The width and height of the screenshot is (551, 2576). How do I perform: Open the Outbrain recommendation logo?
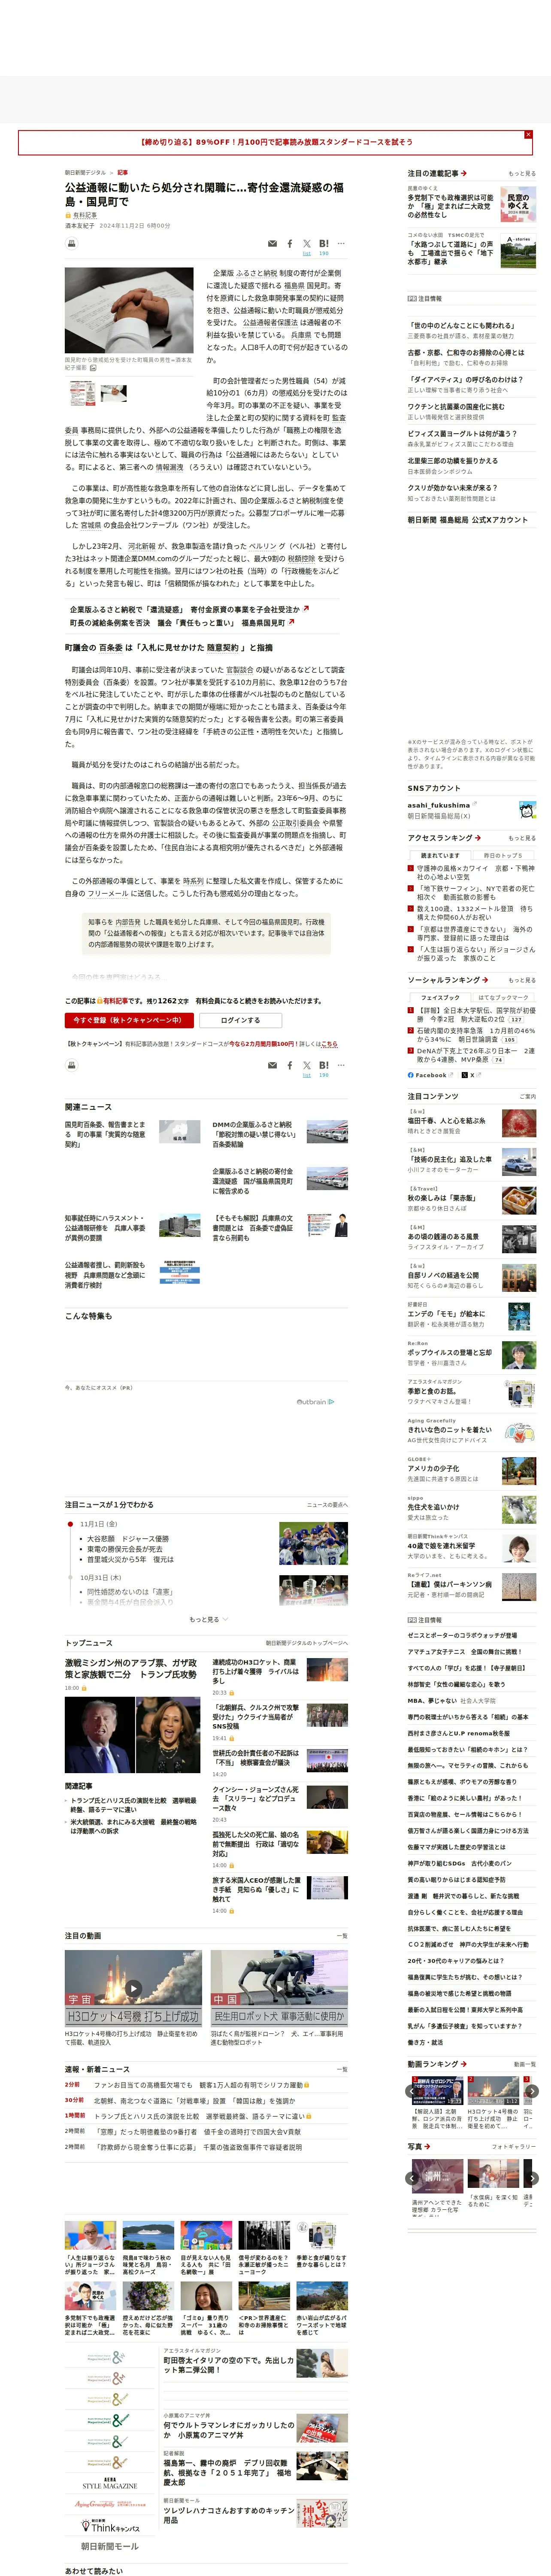(x=315, y=1402)
